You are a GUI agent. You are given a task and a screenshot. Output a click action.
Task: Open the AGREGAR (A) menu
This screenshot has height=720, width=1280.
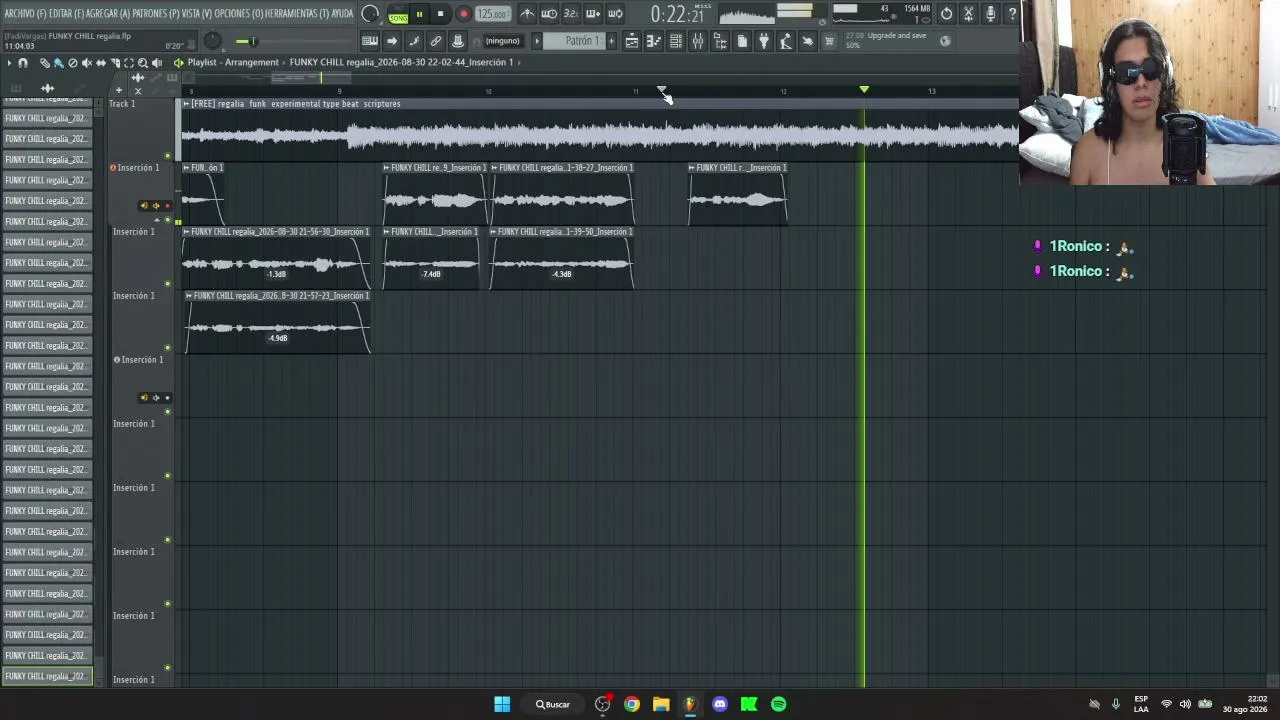tap(109, 14)
